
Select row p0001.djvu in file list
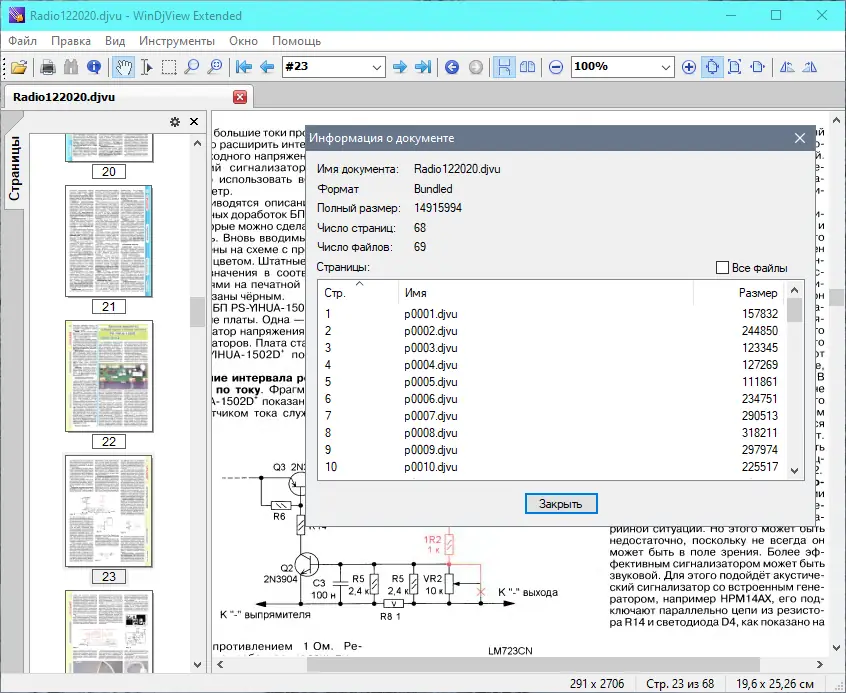[552, 314]
